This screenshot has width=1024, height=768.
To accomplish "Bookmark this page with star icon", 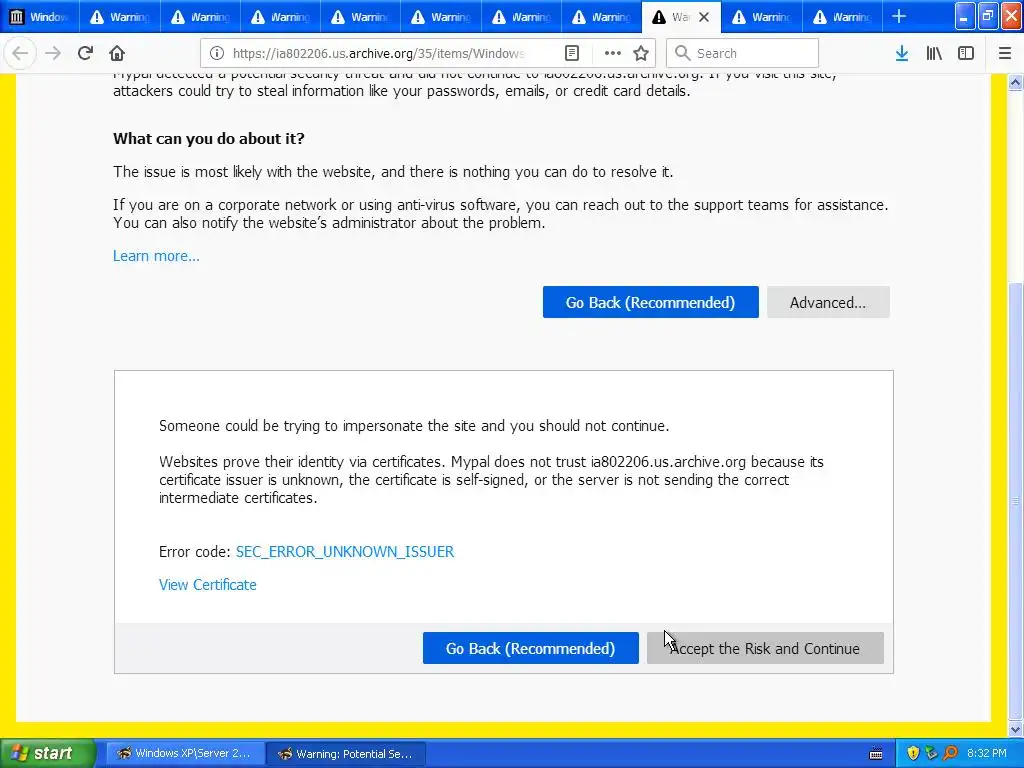I will 641,53.
